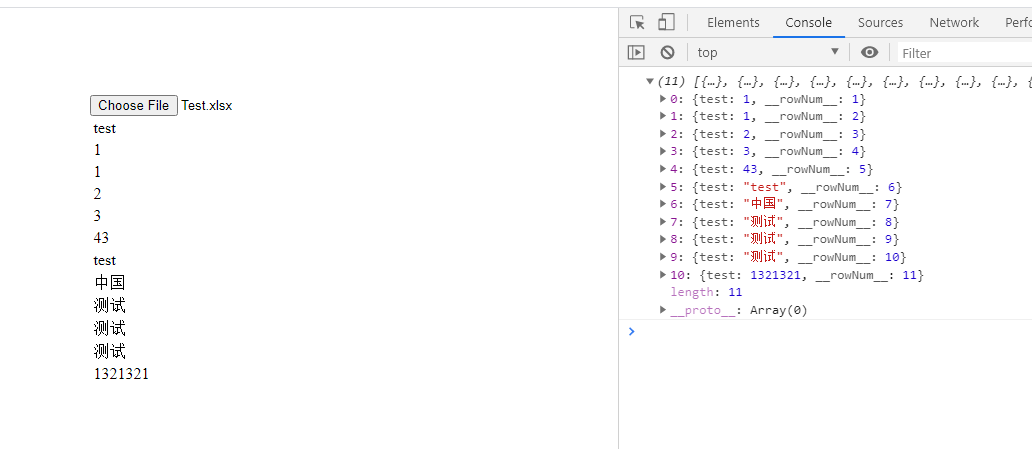Expand array entry 7 with rowNum 8
The width and height of the screenshot is (1032, 449).
coord(663,222)
